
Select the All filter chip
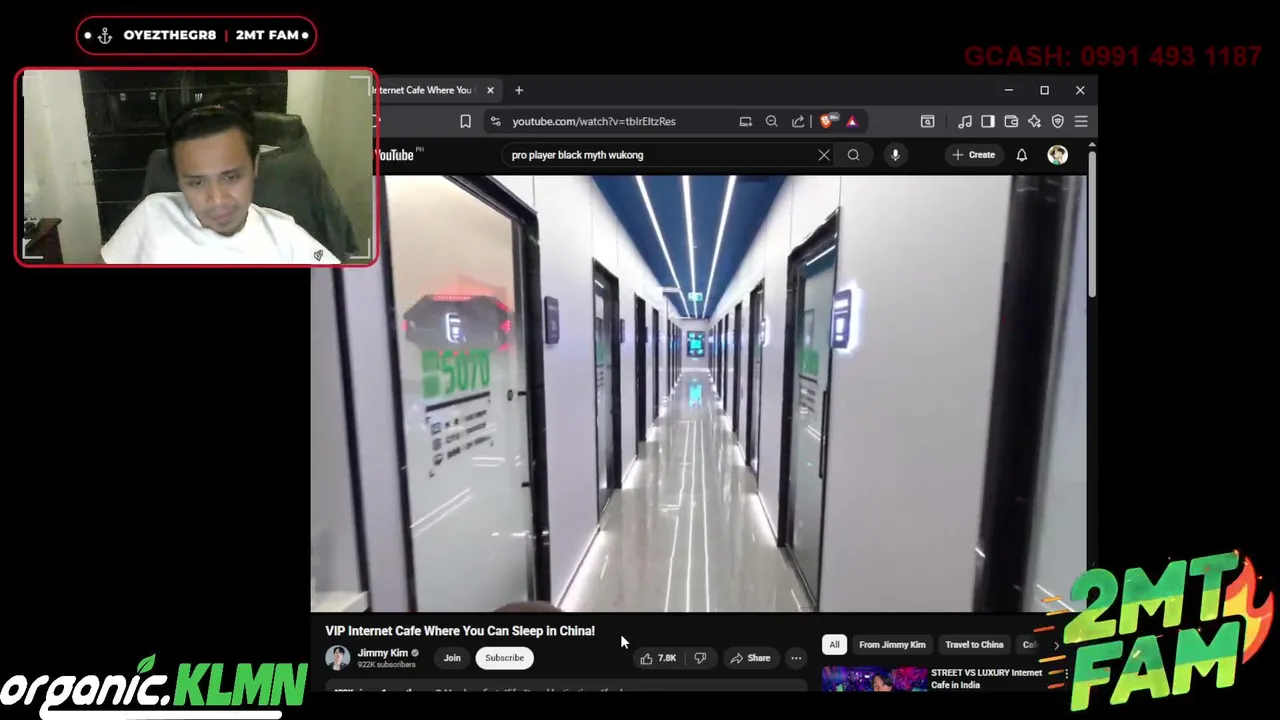[834, 645]
